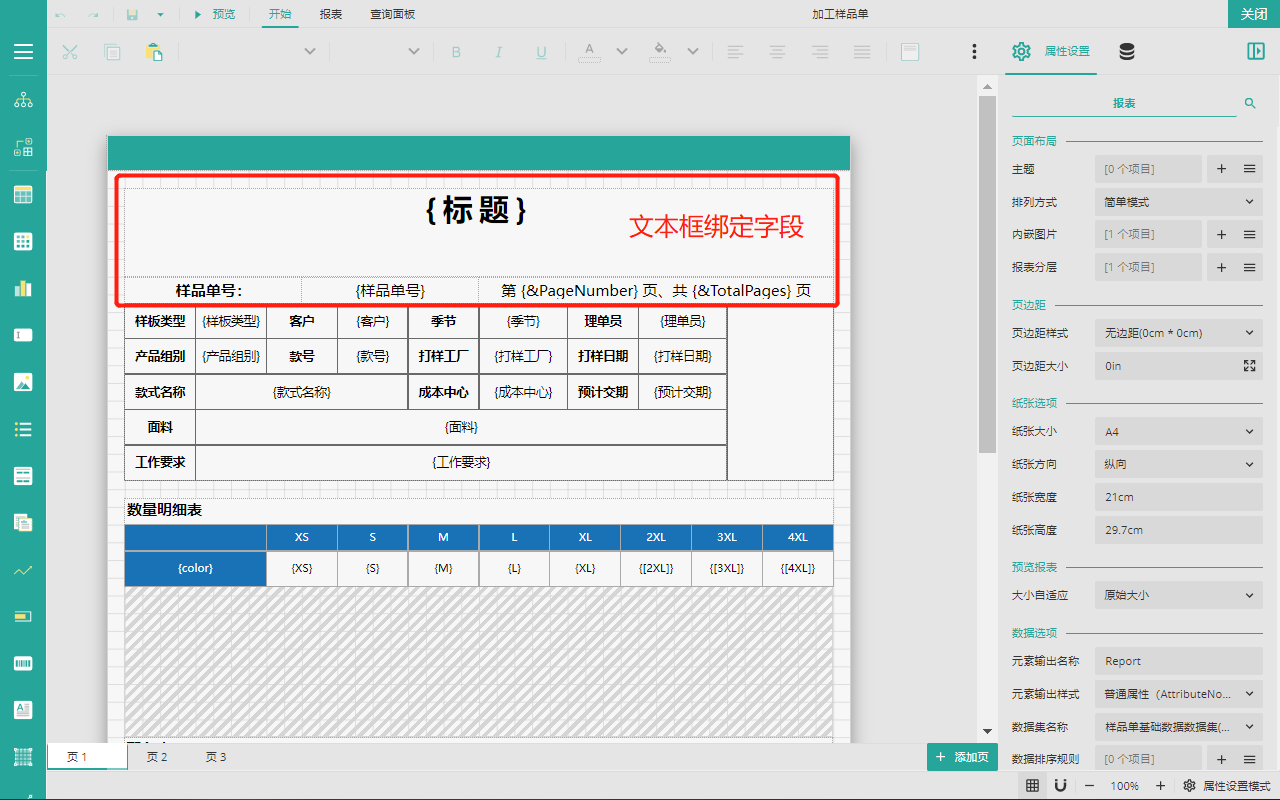Select the Chart tool in left sidebar
This screenshot has height=800, width=1280.
tap(23, 288)
